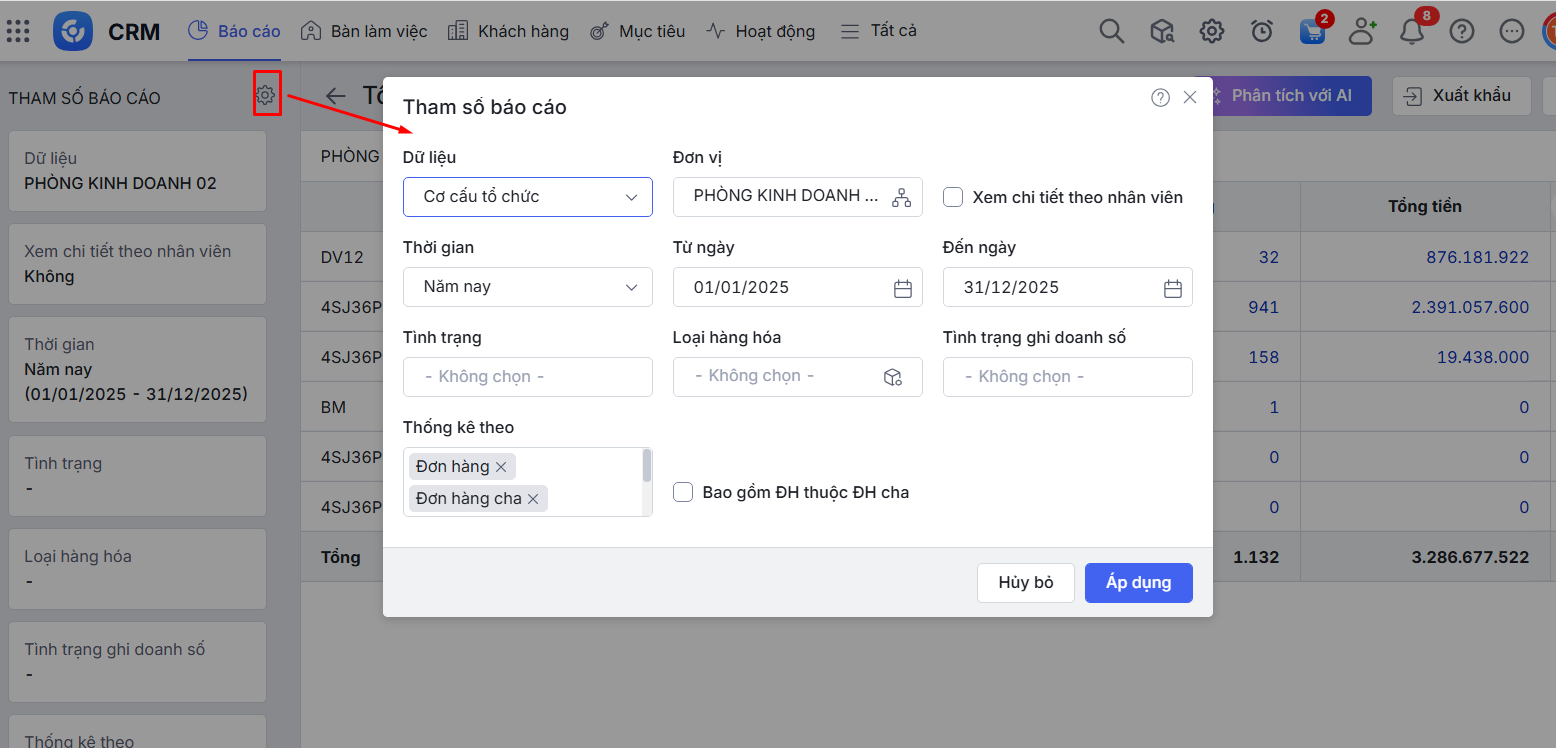Switch to the Mục tiêu tab
The width and height of the screenshot is (1556, 748).
click(x=638, y=31)
